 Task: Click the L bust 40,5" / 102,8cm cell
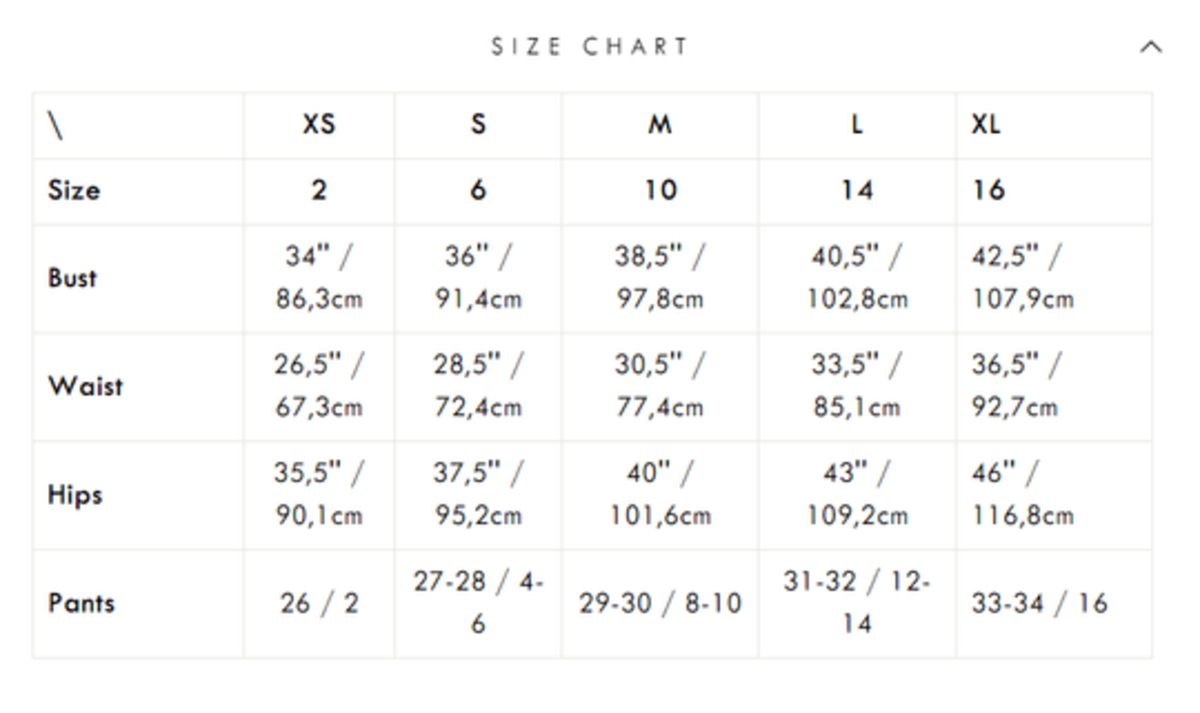coord(857,278)
